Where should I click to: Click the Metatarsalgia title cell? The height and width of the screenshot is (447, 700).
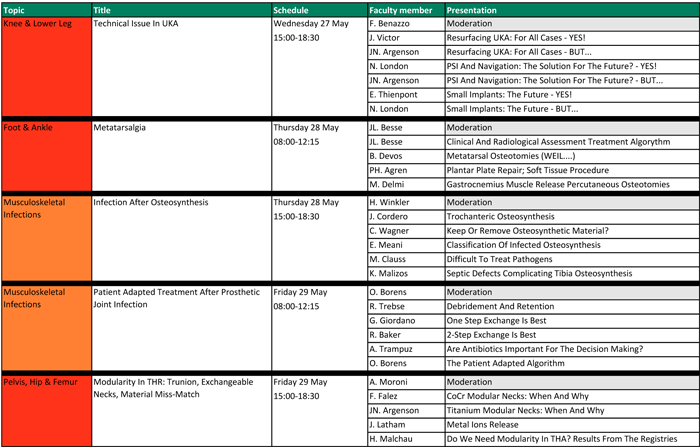point(182,156)
